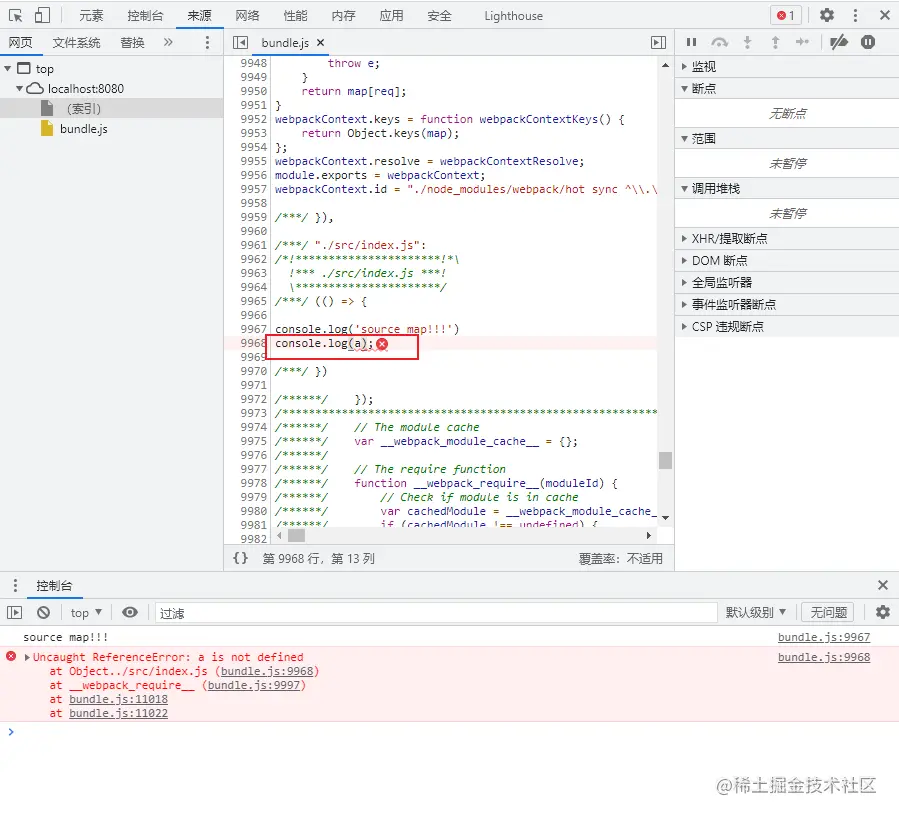Clear the console
Image resolution: width=899 pixels, height=817 pixels.
[x=44, y=612]
